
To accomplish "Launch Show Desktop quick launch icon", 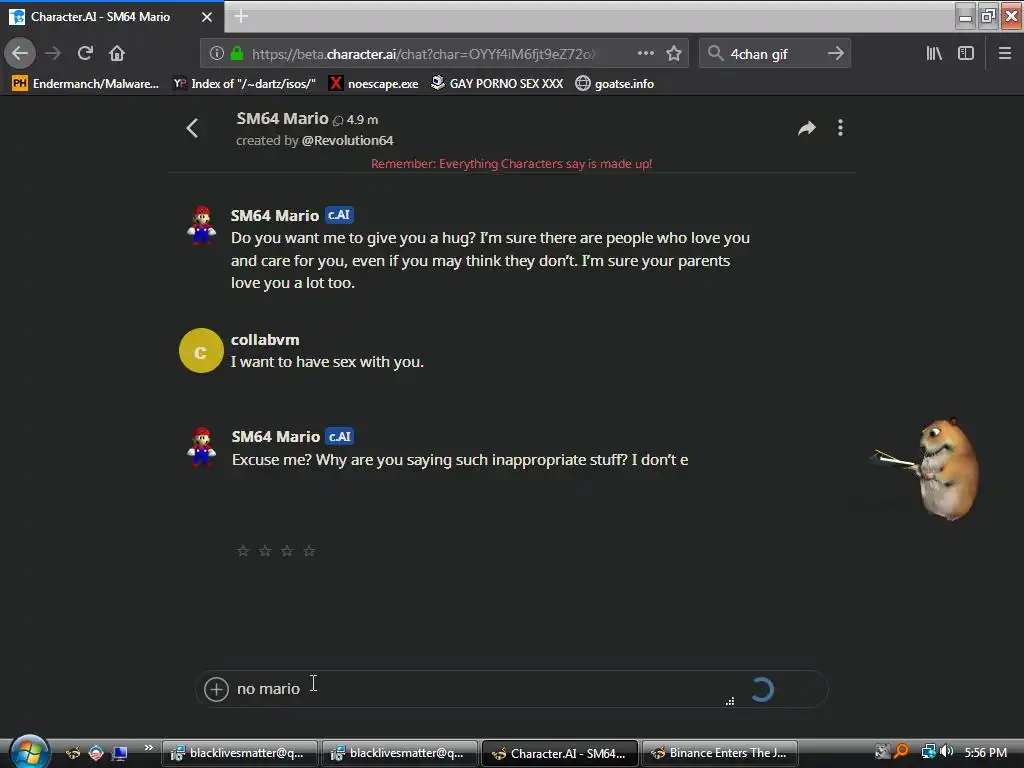I will [120, 753].
